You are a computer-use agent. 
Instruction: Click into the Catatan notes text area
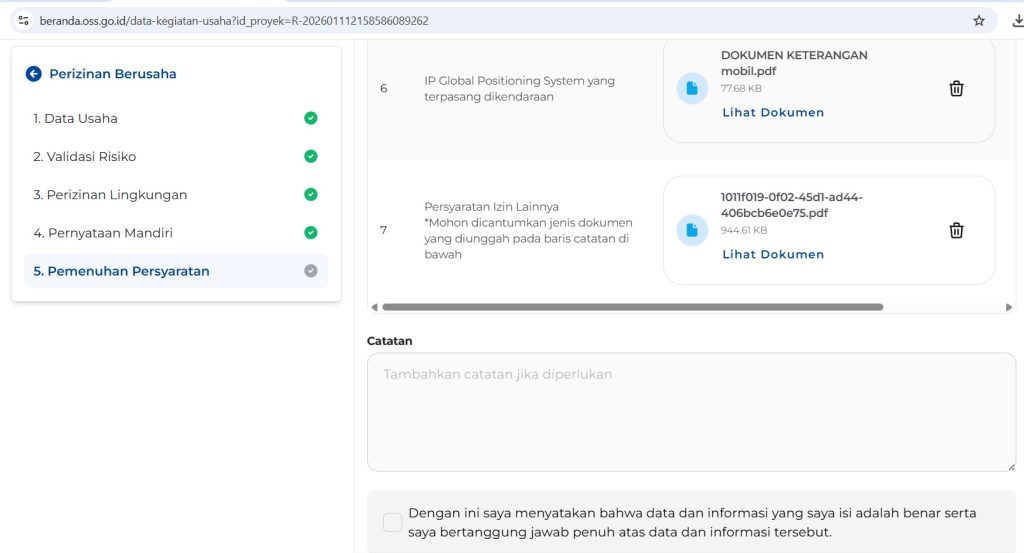pos(691,411)
